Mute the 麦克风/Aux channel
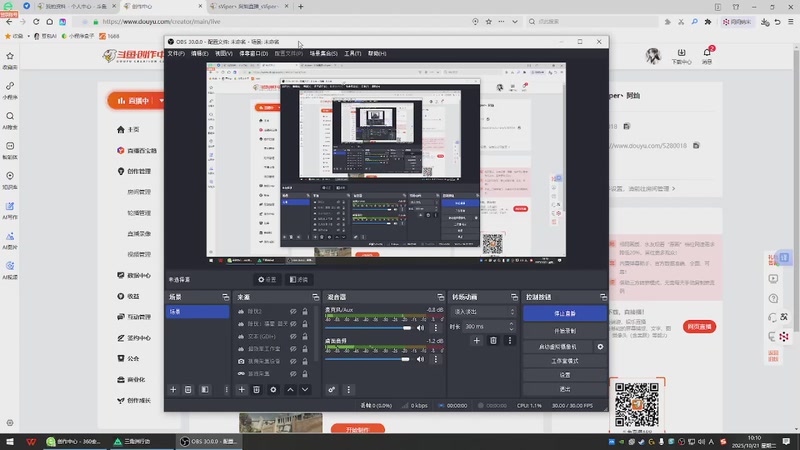Image resolution: width=800 pixels, height=450 pixels. click(420, 328)
